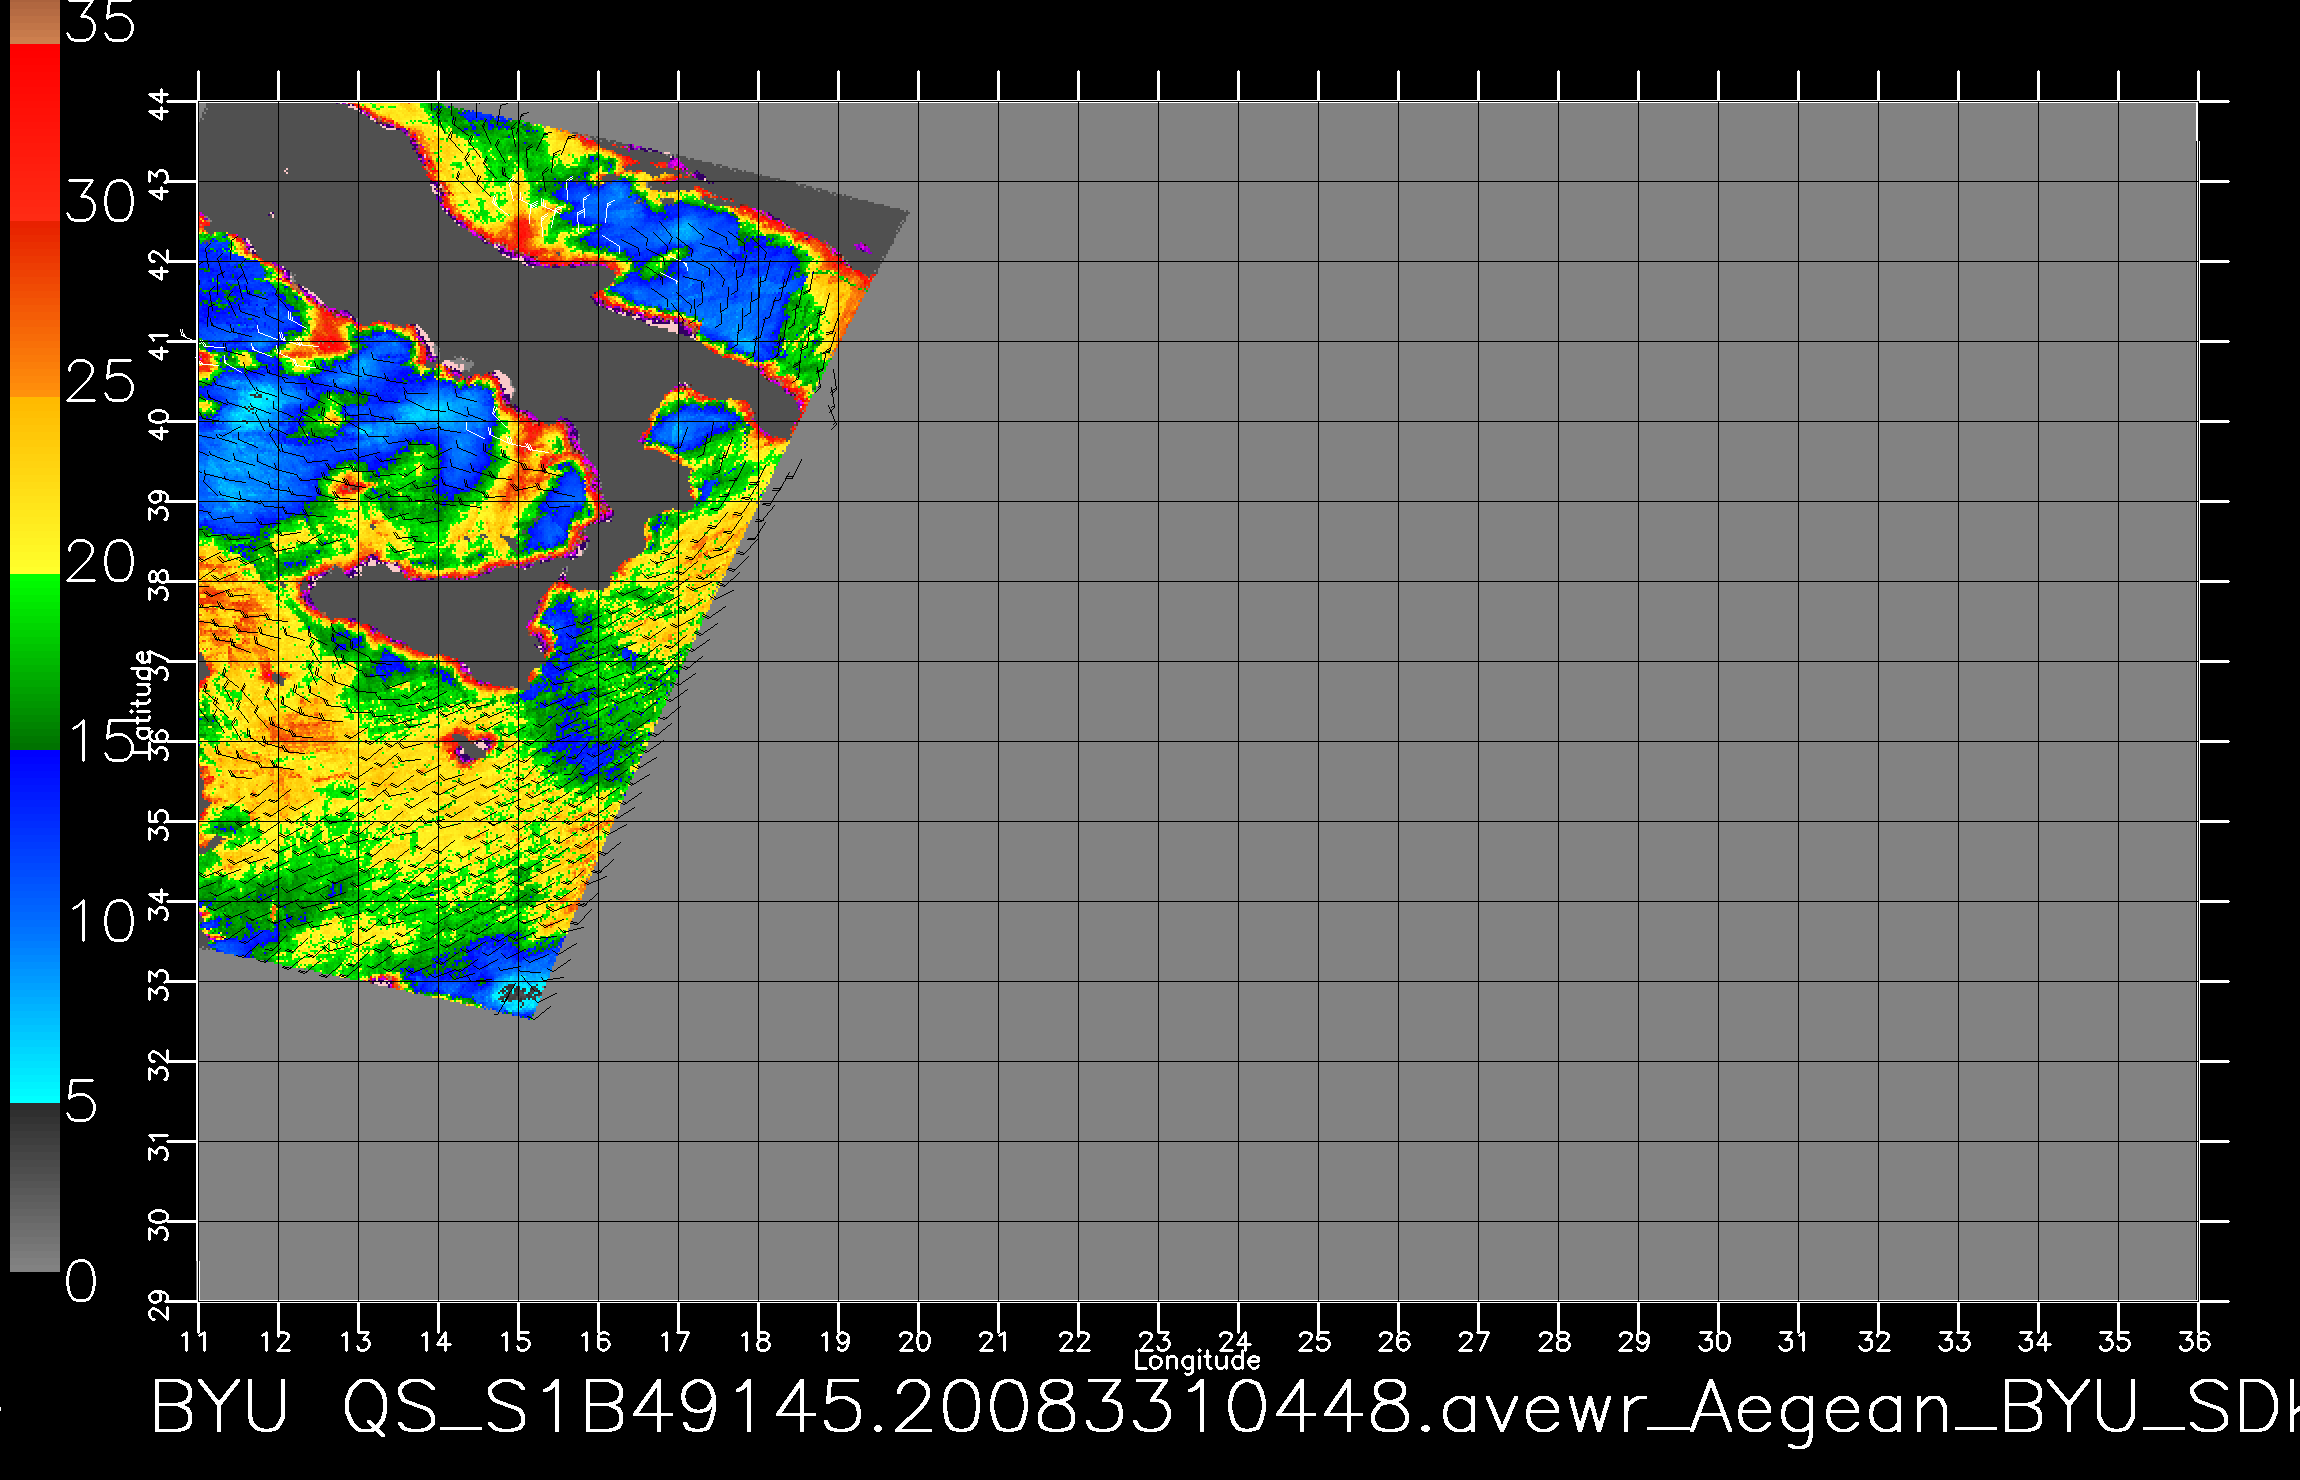Click longitude axis label "35"

(2115, 1341)
